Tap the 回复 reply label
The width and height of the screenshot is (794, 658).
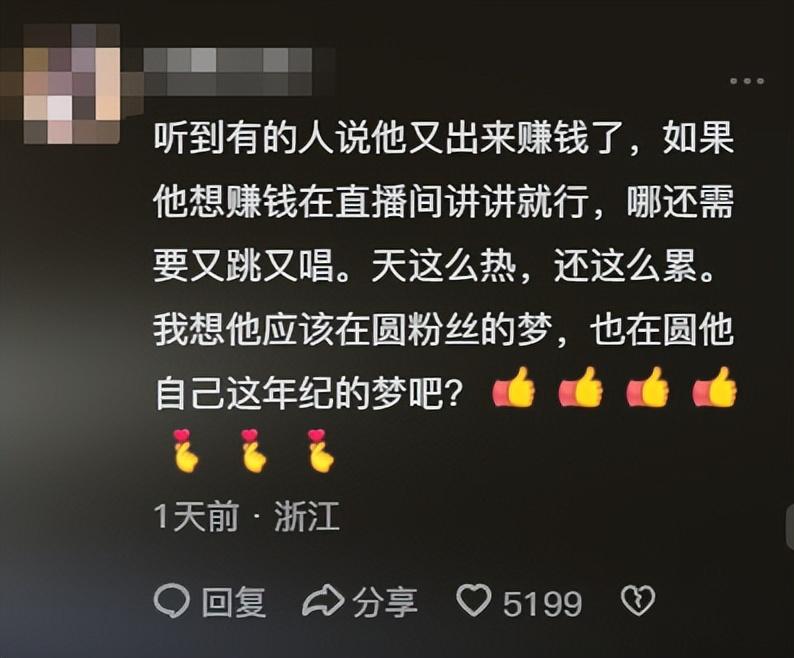[234, 602]
